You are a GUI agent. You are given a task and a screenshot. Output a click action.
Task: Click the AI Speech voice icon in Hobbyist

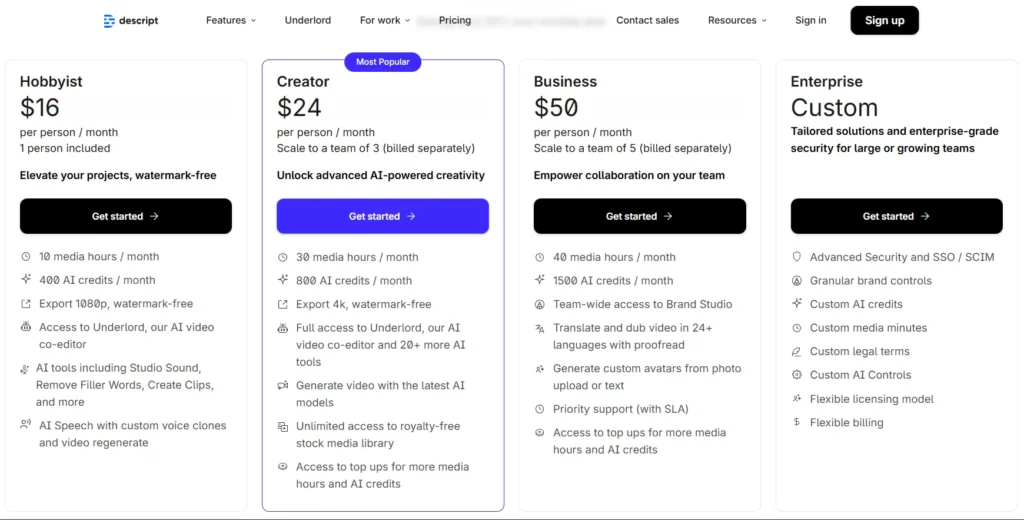(25, 425)
